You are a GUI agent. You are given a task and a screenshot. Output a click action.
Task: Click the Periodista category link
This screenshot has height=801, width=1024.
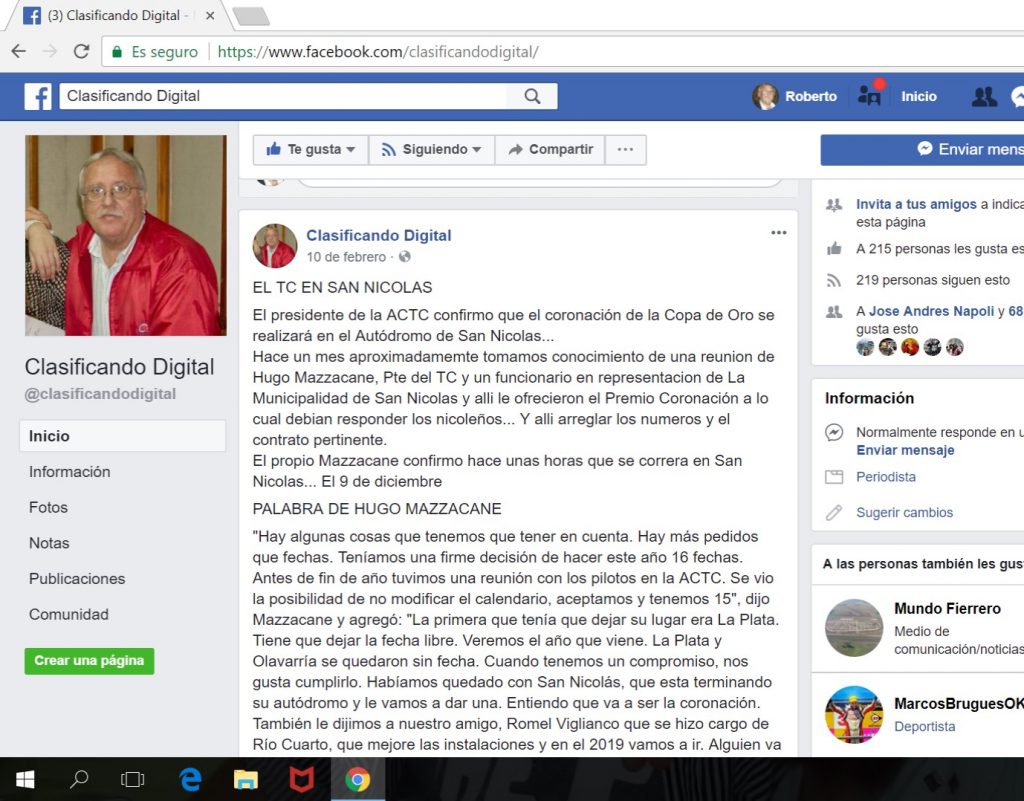[x=886, y=477]
